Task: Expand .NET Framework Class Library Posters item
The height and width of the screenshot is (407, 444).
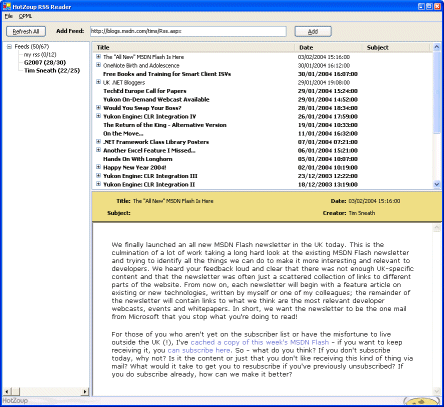Action: click(98, 141)
